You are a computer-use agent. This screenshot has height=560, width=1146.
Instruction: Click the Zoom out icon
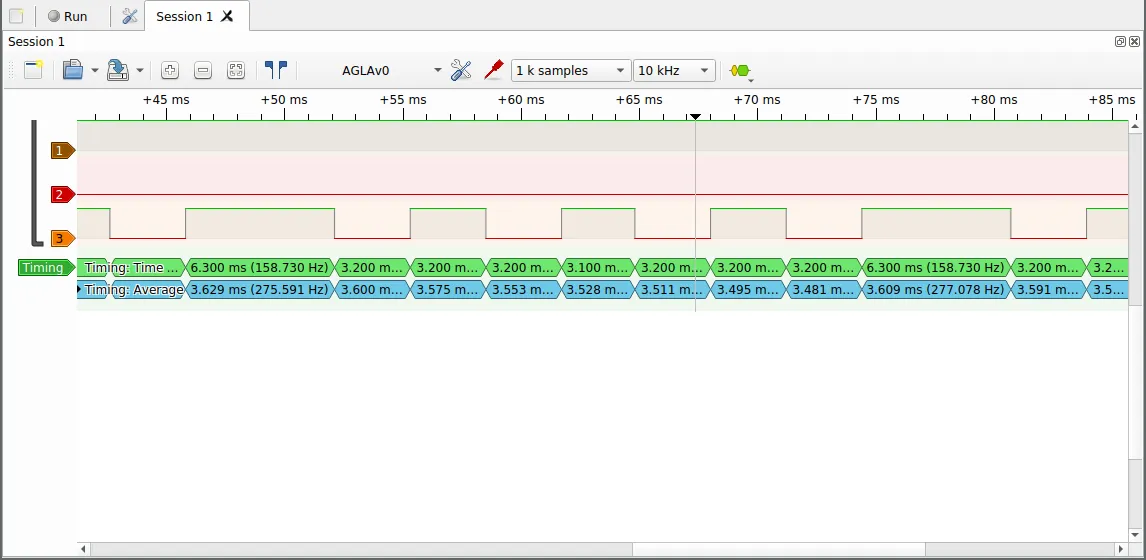[203, 70]
